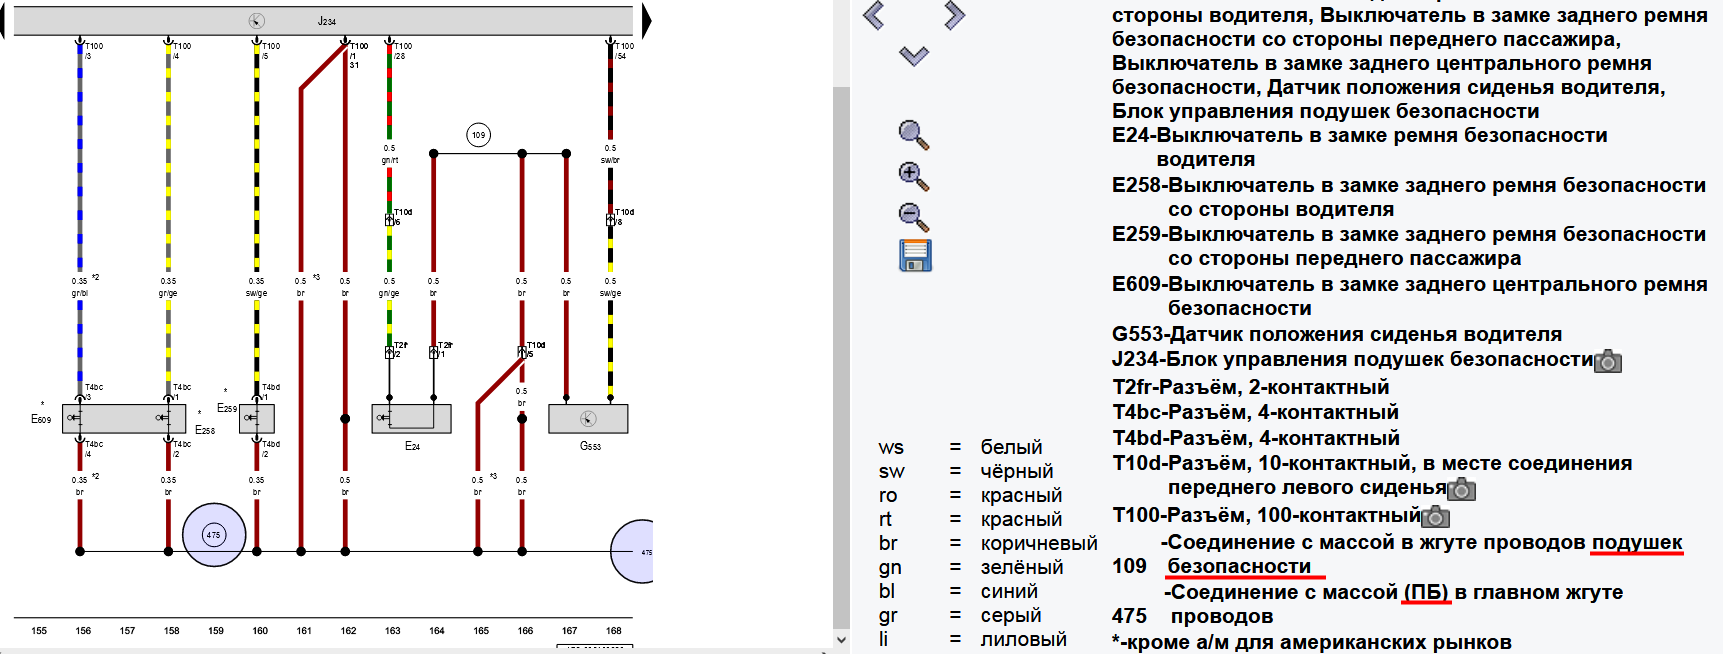The height and width of the screenshot is (654, 1723).
Task: Click the black left edge diagram arrow
Action: click(4, 21)
